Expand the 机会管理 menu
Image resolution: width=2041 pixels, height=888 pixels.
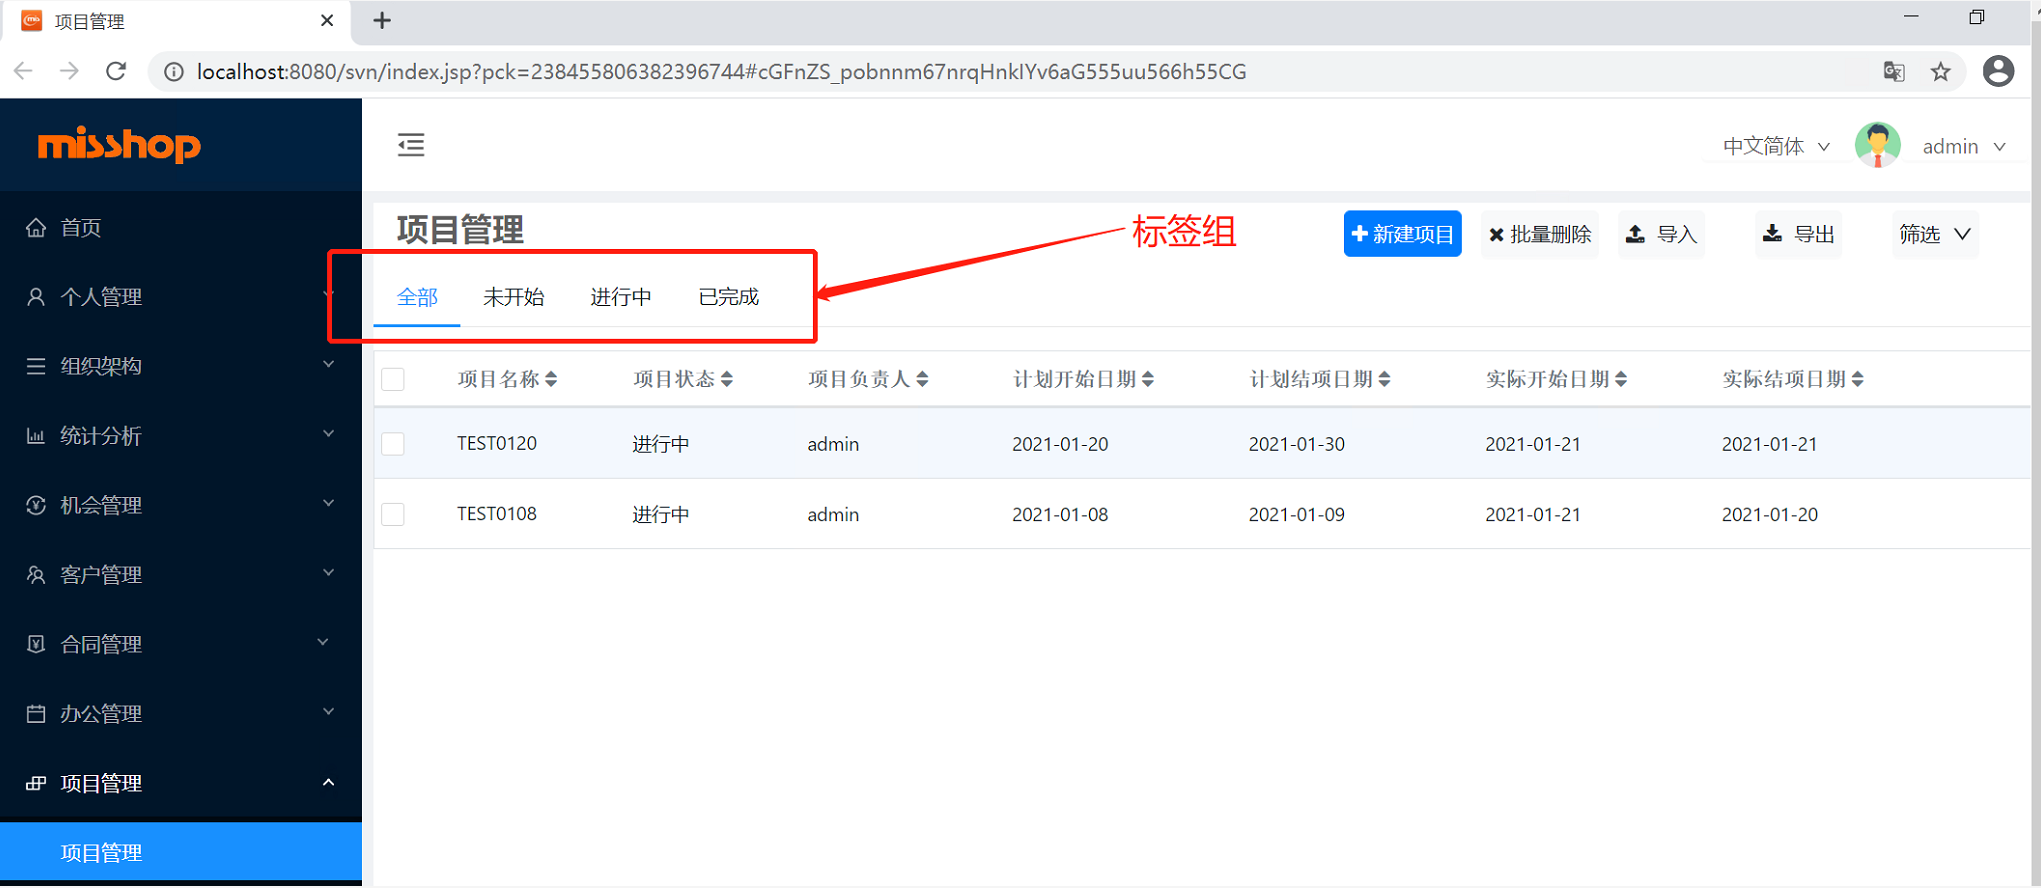[328, 503]
